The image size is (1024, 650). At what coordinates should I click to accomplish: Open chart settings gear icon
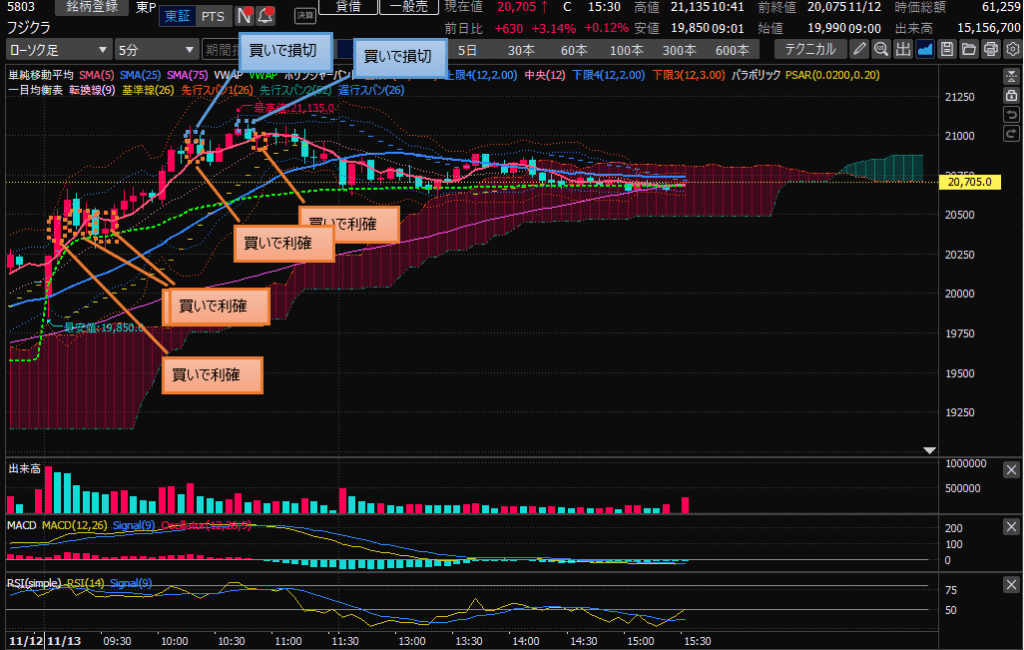tap(1011, 49)
